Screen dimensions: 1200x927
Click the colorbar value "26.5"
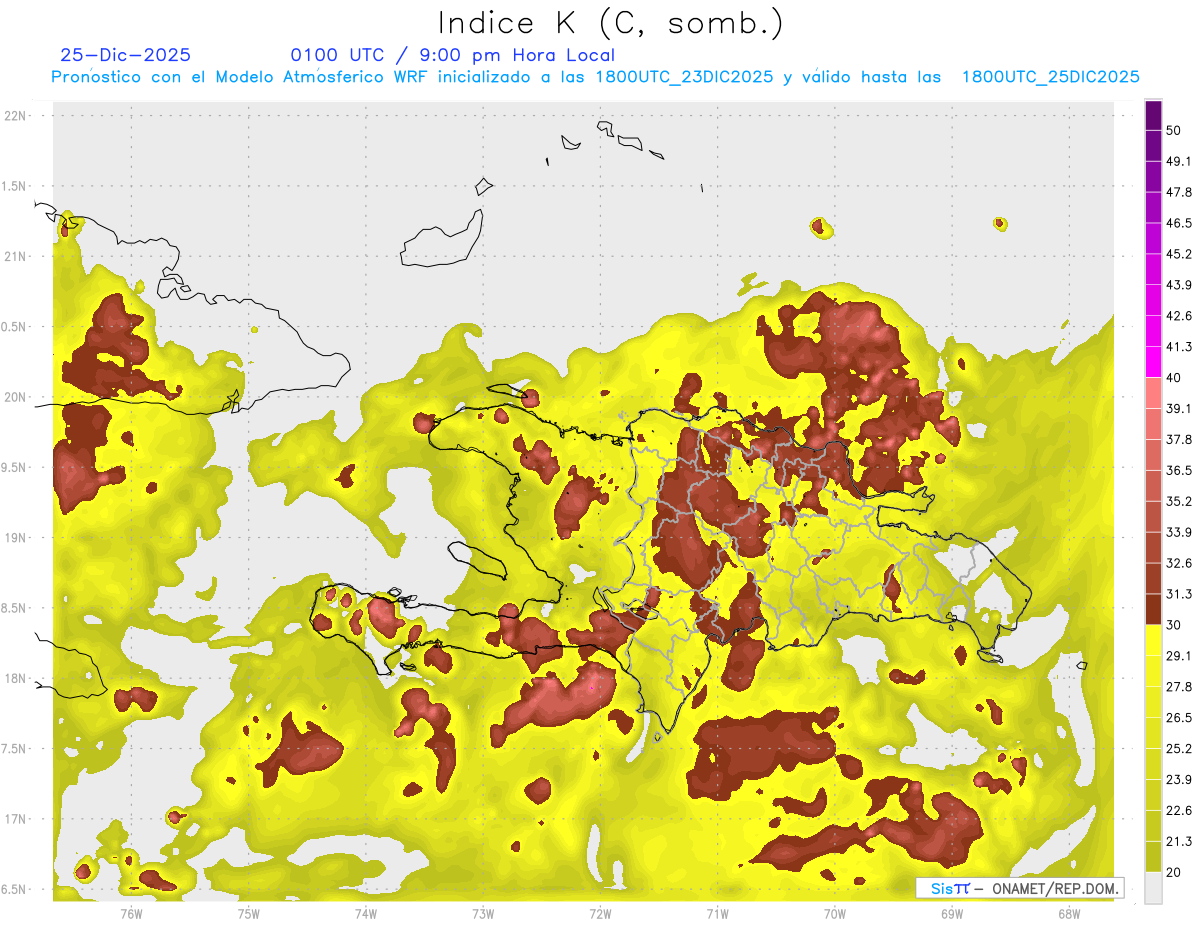pos(1179,717)
